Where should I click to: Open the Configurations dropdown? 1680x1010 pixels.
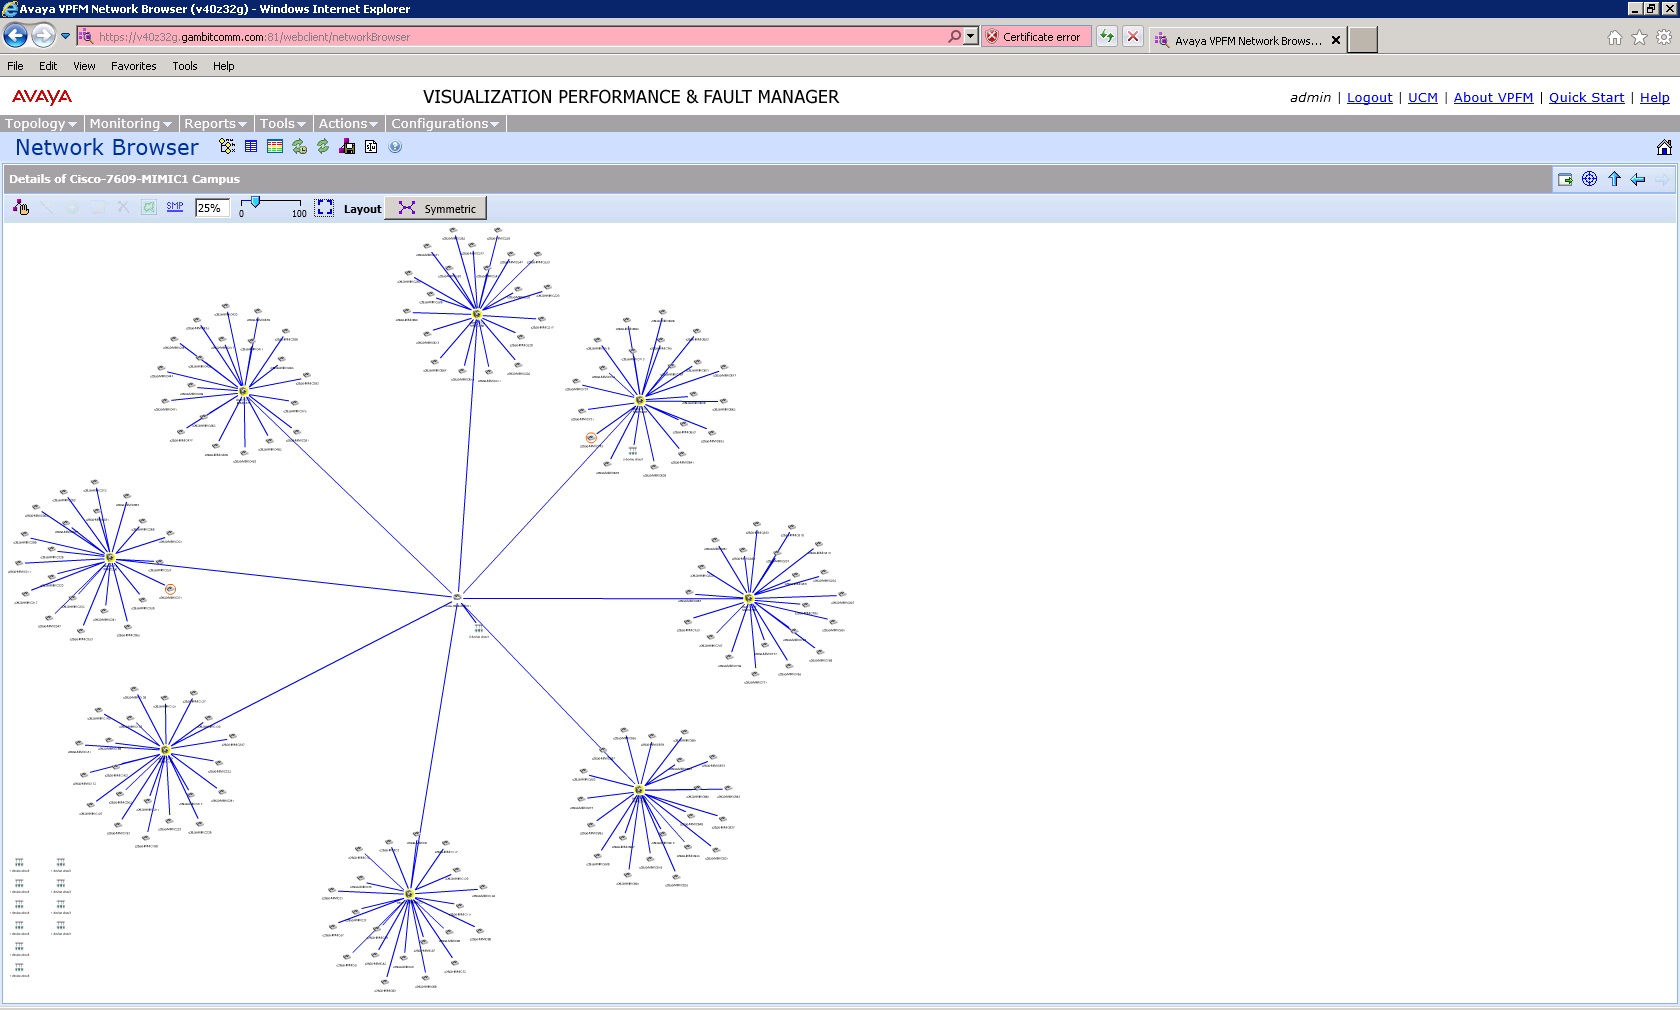[x=440, y=123]
